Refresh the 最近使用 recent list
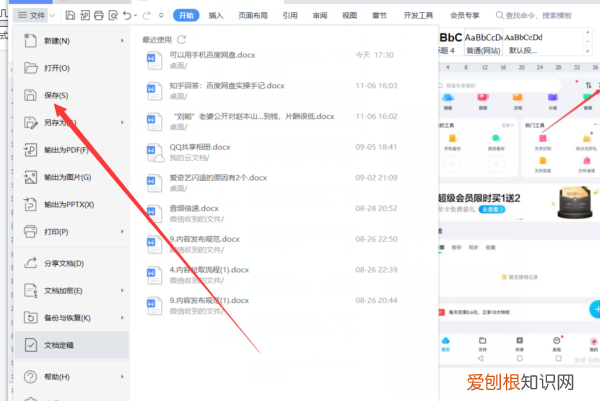This screenshot has height=401, width=600. point(181,39)
